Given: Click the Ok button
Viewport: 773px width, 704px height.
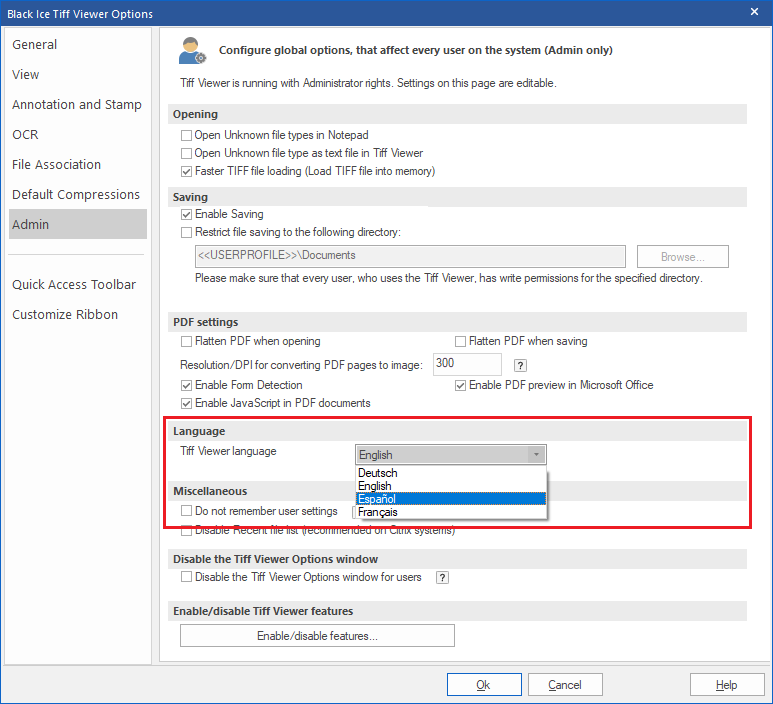Looking at the screenshot, I should point(484,685).
